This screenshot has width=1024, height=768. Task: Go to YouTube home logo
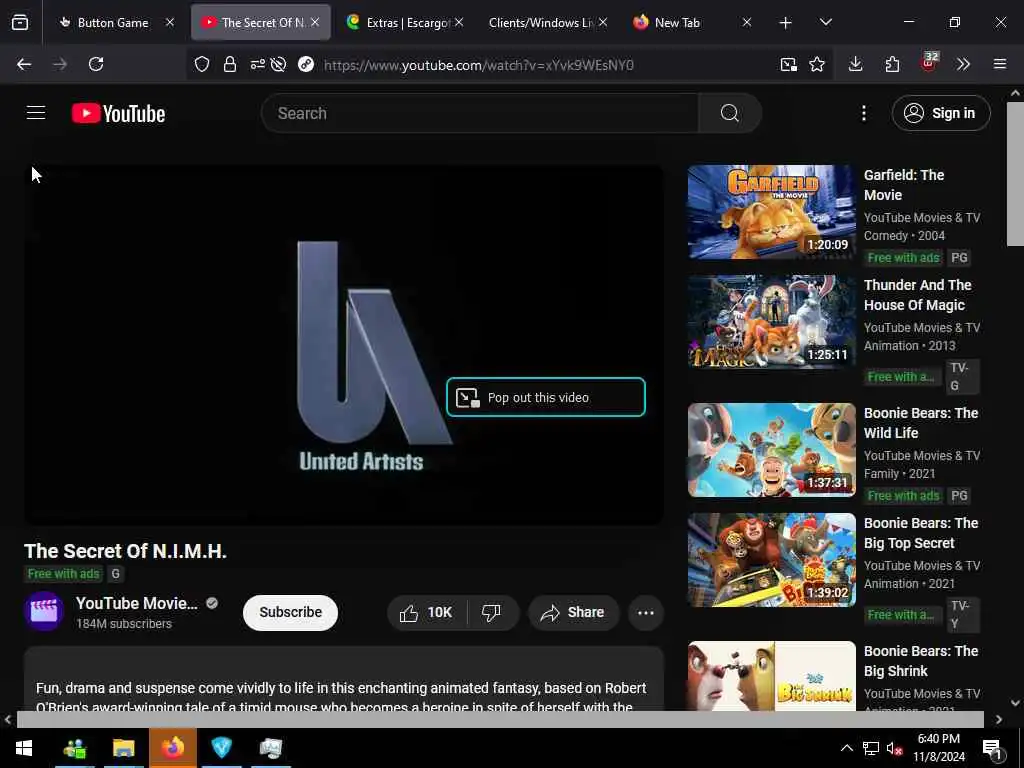pyautogui.click(x=118, y=114)
